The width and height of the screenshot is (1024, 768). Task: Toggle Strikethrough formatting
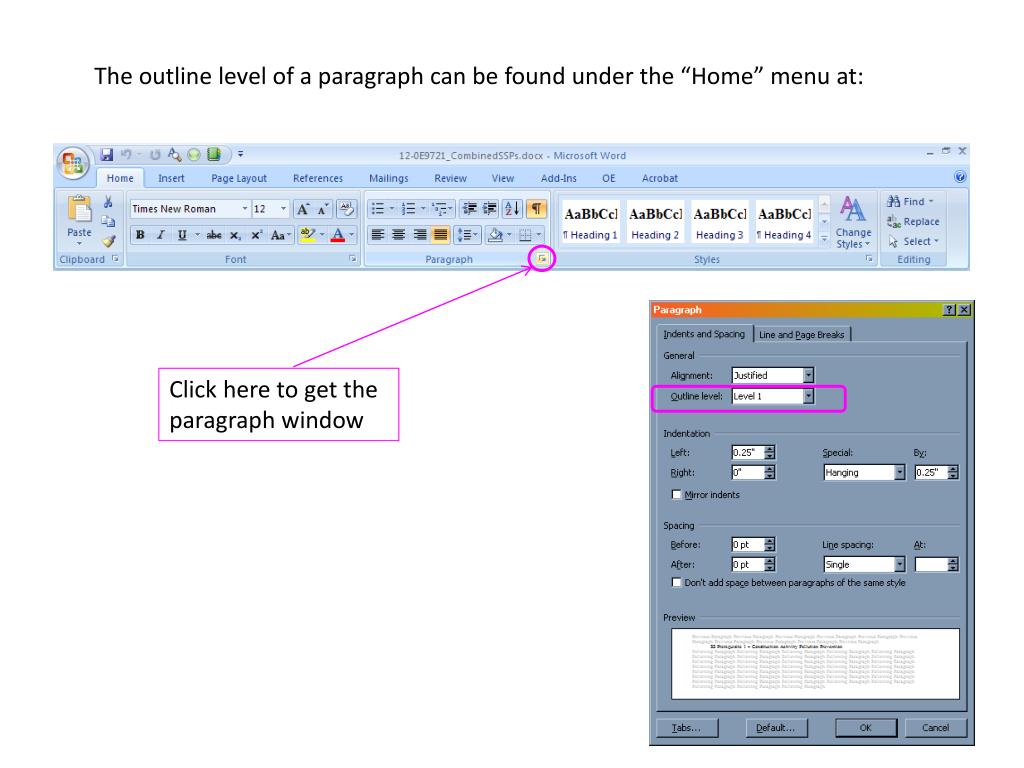[x=214, y=235]
